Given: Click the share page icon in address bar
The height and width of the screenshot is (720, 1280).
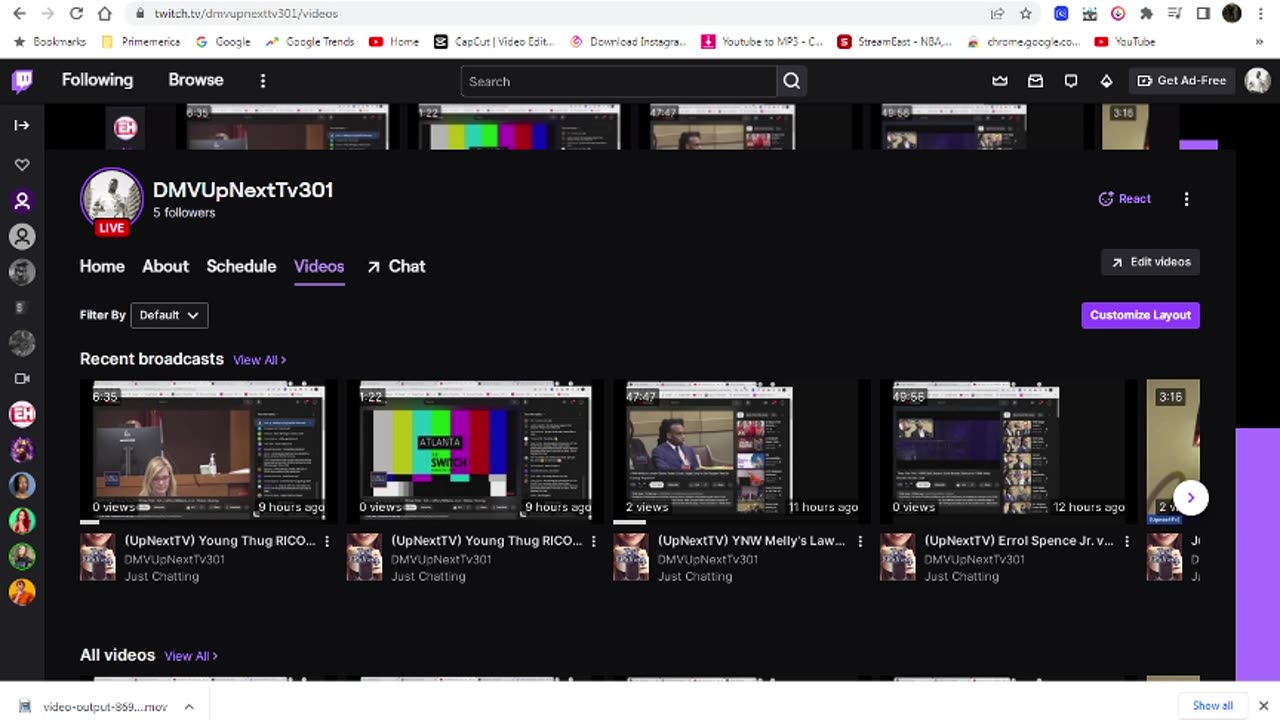Looking at the screenshot, I should click(x=997, y=13).
